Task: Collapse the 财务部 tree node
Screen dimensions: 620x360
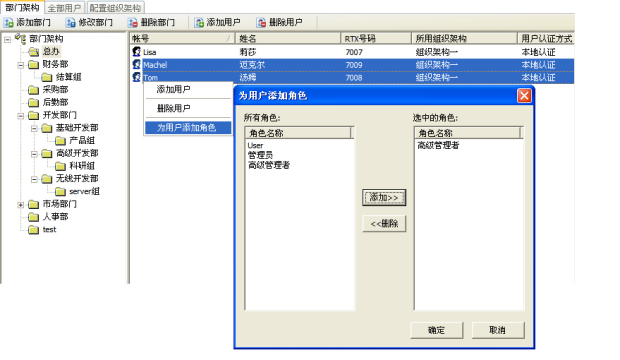Action: pyautogui.click(x=21, y=64)
